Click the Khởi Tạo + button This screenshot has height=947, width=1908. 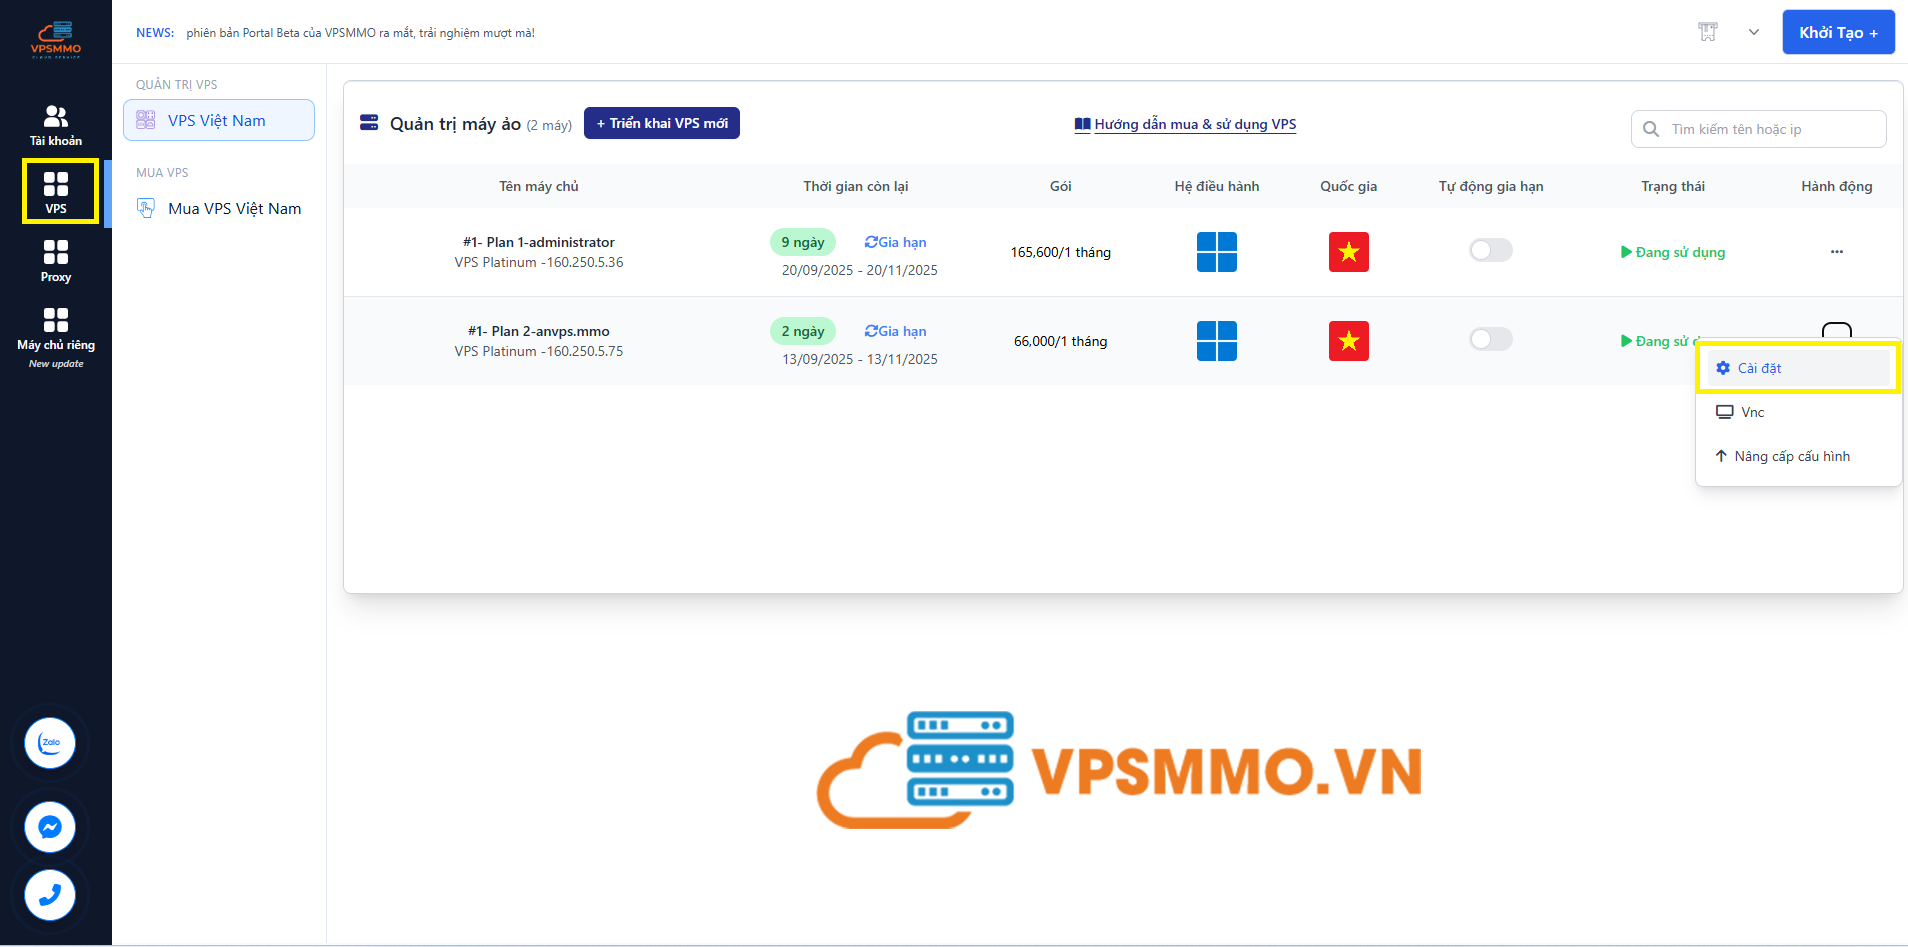1838,32
